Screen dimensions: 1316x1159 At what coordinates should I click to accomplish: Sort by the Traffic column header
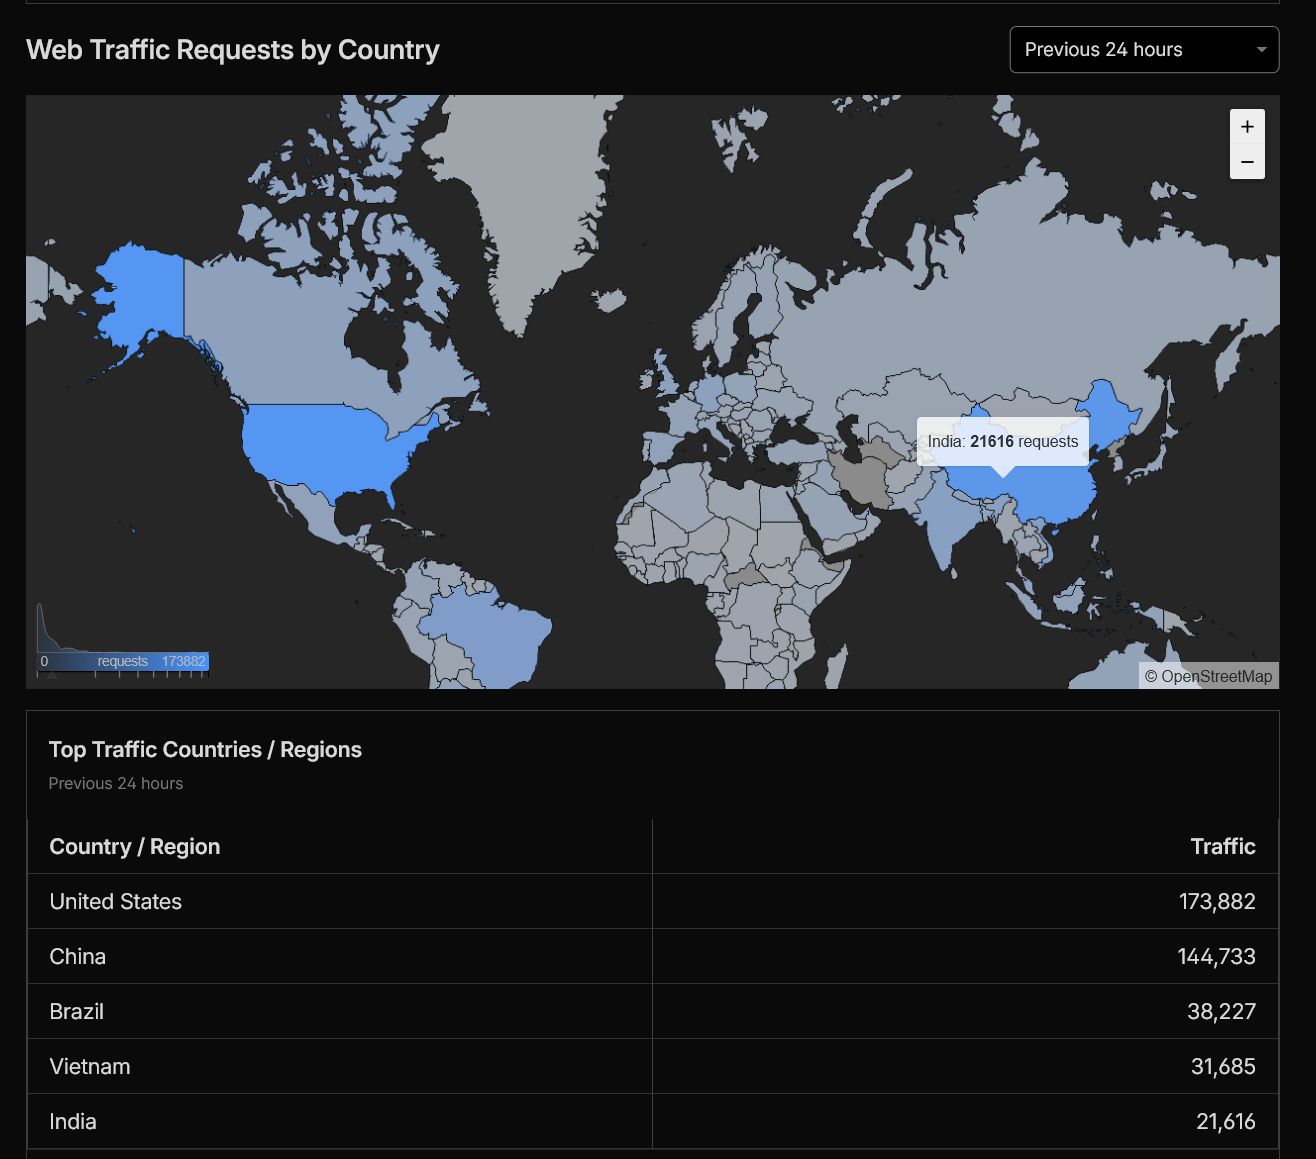[x=1222, y=847]
